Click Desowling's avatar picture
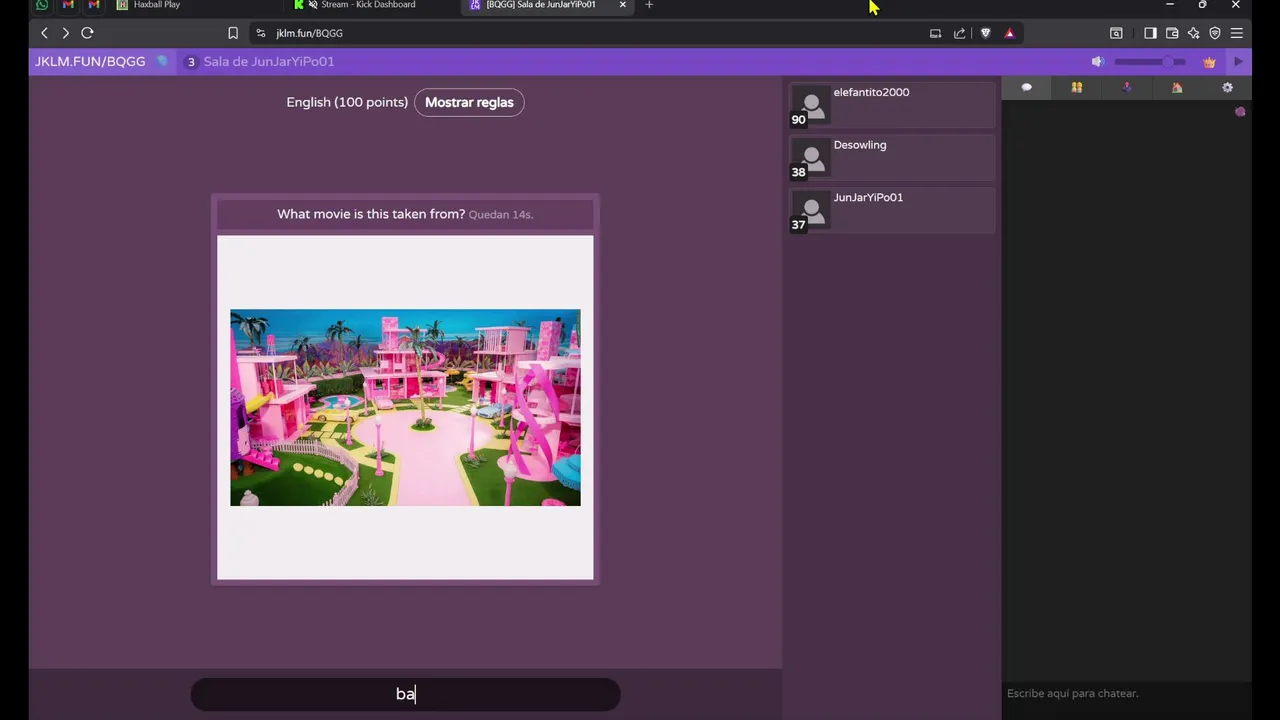 tap(811, 158)
